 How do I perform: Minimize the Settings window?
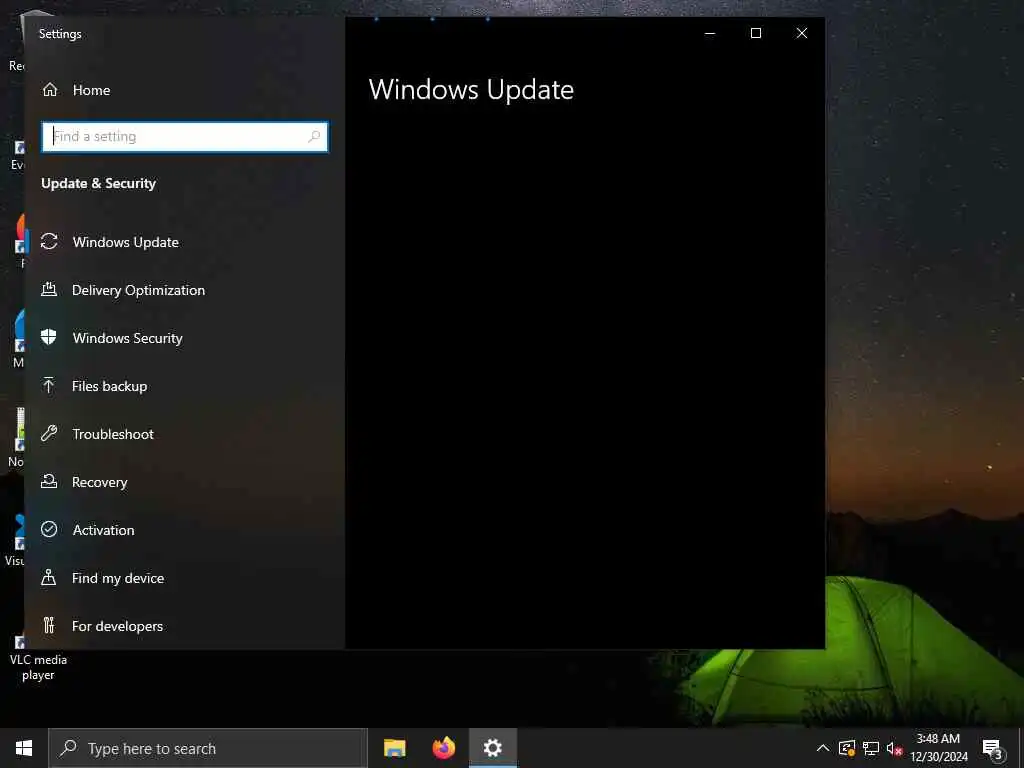coord(710,33)
